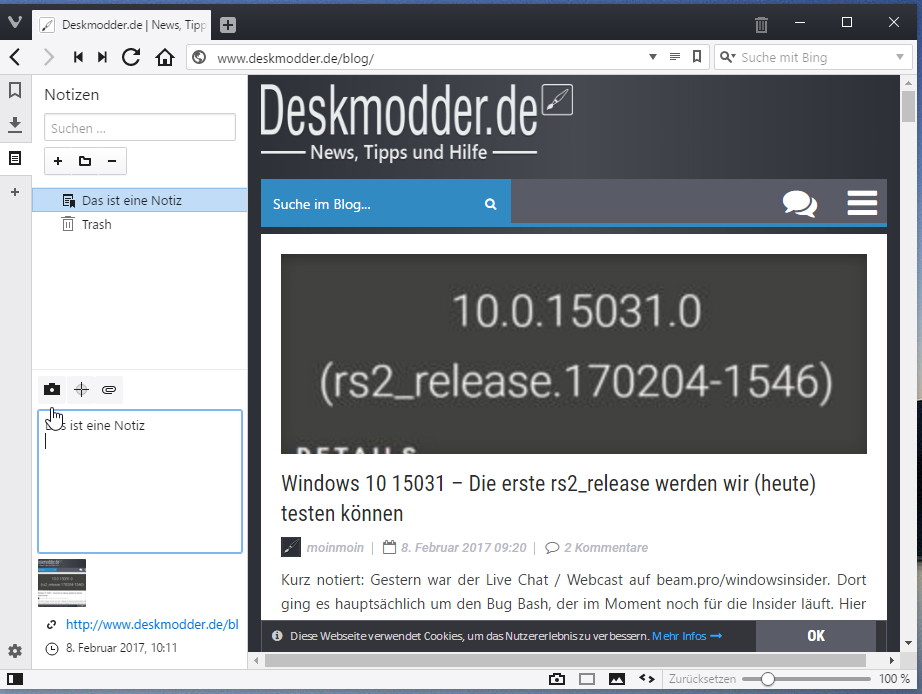Viewport: 922px width, 694px height.
Task: Open a new tab
Action: tap(228, 25)
